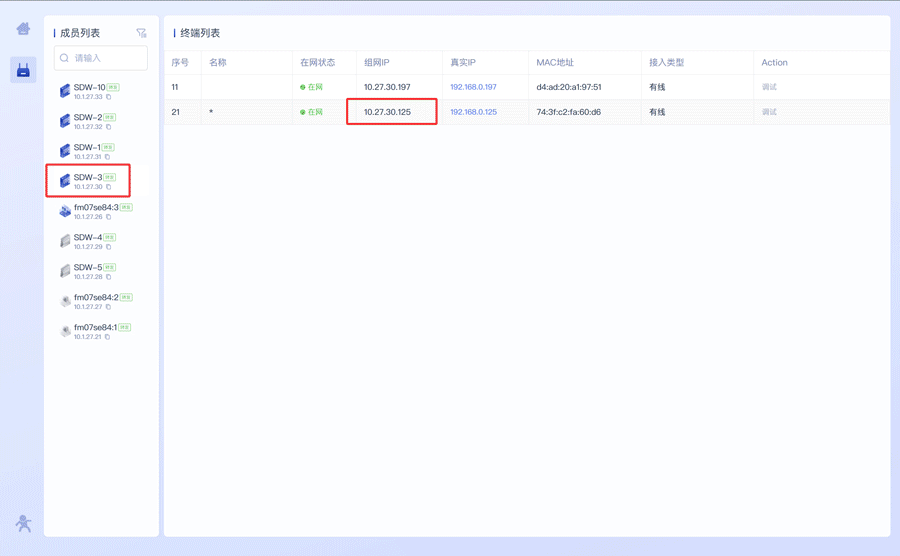
Task: Select member SDW-4 in the list
Action: pyautogui.click(x=88, y=238)
